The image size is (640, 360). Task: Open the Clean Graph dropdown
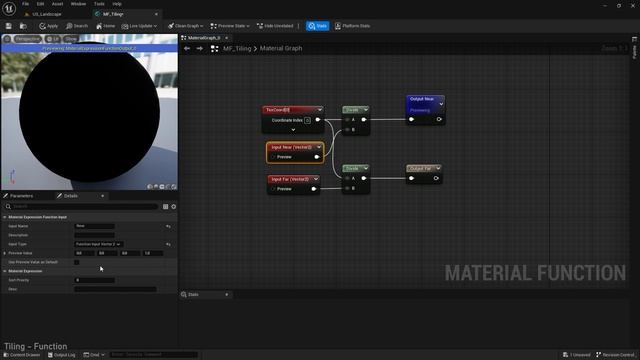186,26
